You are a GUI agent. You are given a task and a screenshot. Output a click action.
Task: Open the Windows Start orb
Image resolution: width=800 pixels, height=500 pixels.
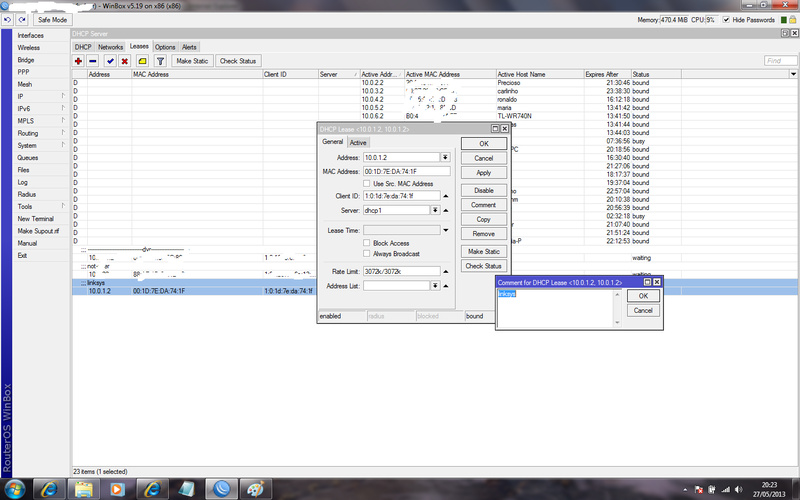[x=14, y=489]
